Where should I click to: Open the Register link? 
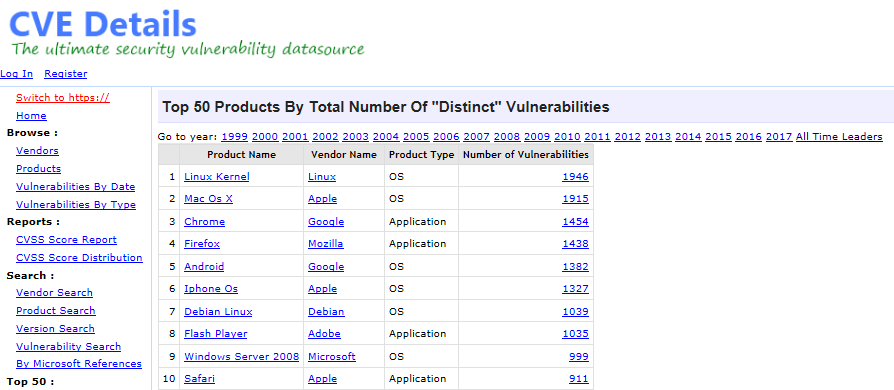coord(66,74)
